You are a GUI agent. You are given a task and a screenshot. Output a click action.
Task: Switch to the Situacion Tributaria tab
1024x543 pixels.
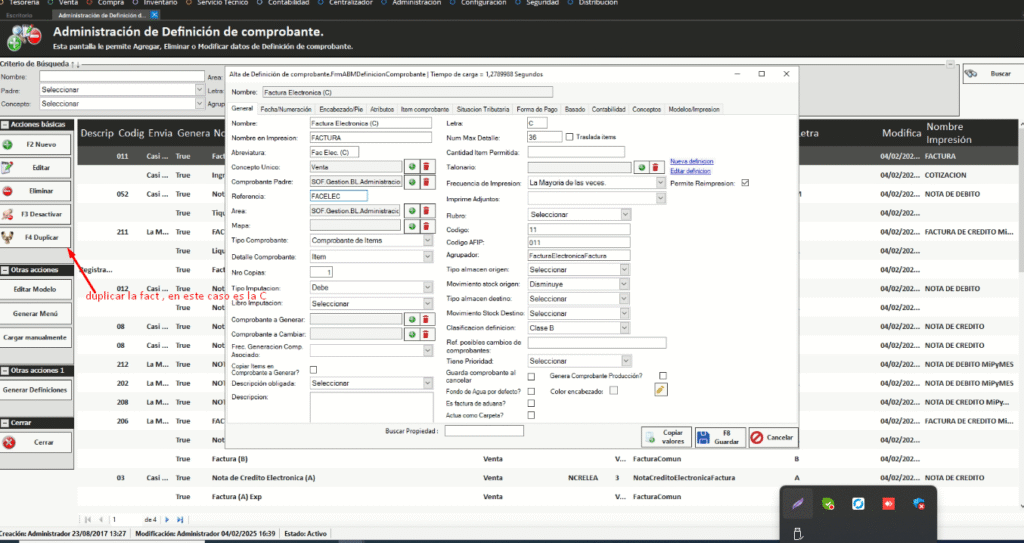pos(482,108)
